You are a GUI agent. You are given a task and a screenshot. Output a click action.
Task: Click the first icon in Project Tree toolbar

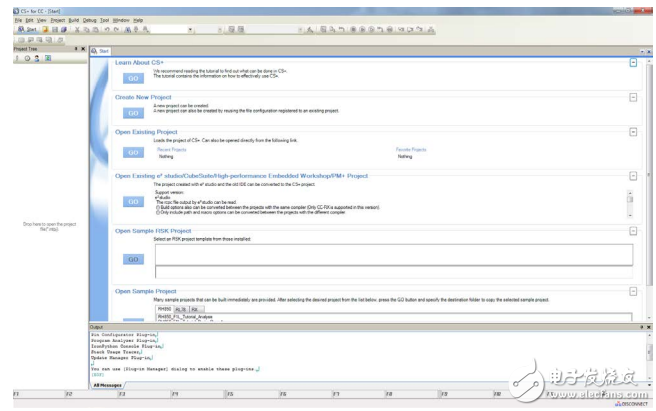point(16,58)
